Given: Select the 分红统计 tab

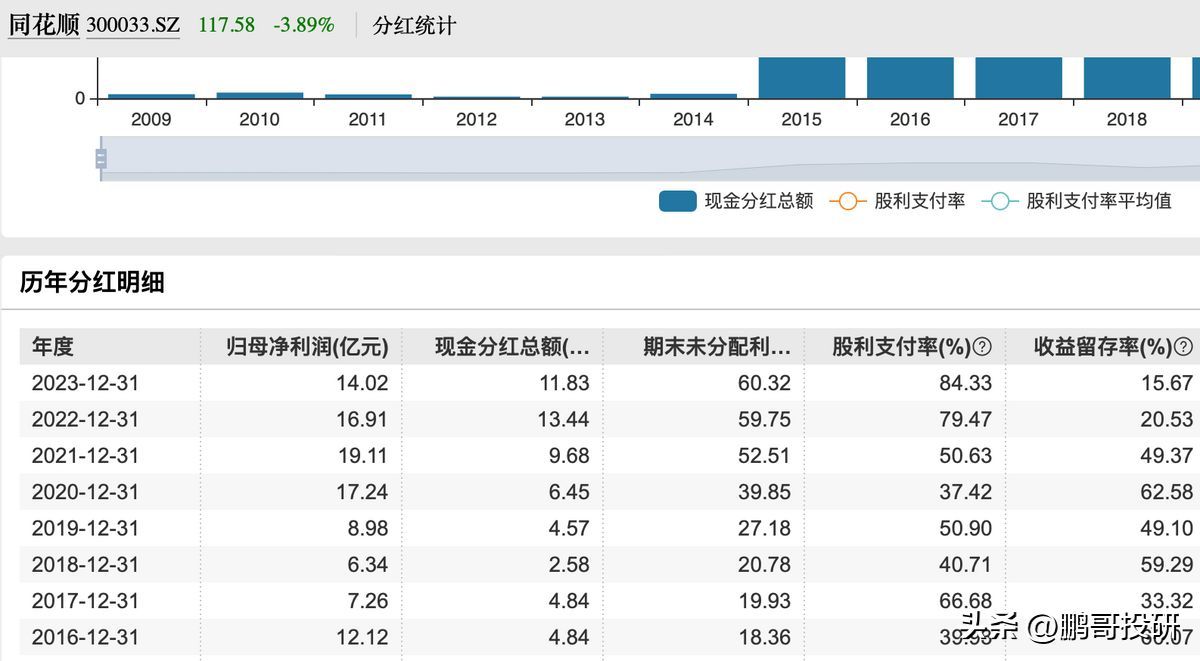Looking at the screenshot, I should pyautogui.click(x=414, y=26).
